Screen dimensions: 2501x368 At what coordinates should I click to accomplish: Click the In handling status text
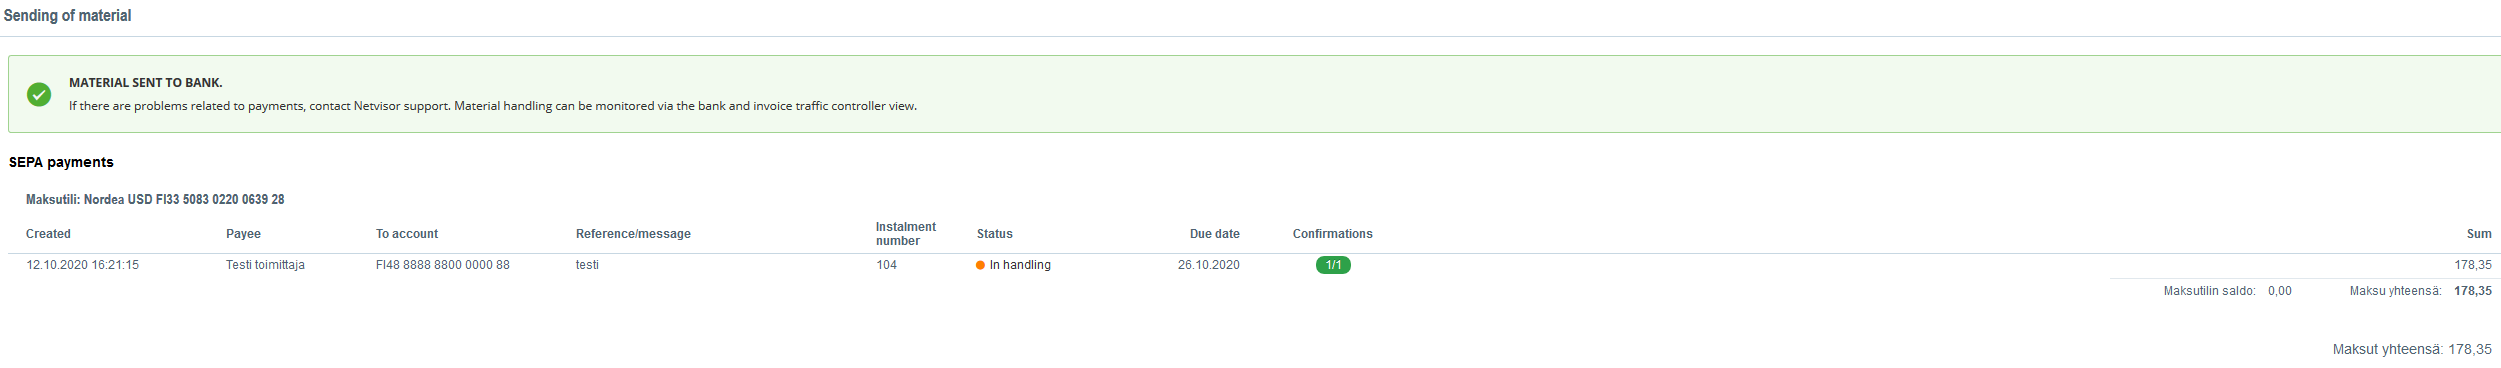(x=1020, y=265)
